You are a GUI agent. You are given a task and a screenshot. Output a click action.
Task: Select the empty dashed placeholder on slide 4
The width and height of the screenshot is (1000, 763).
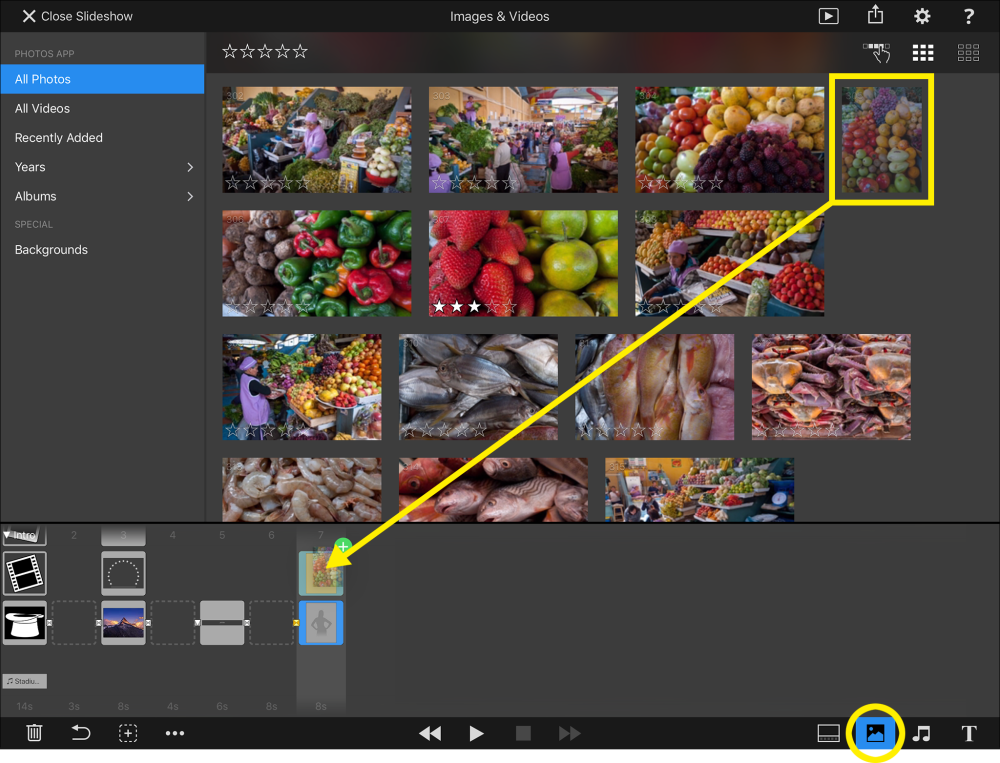click(173, 623)
